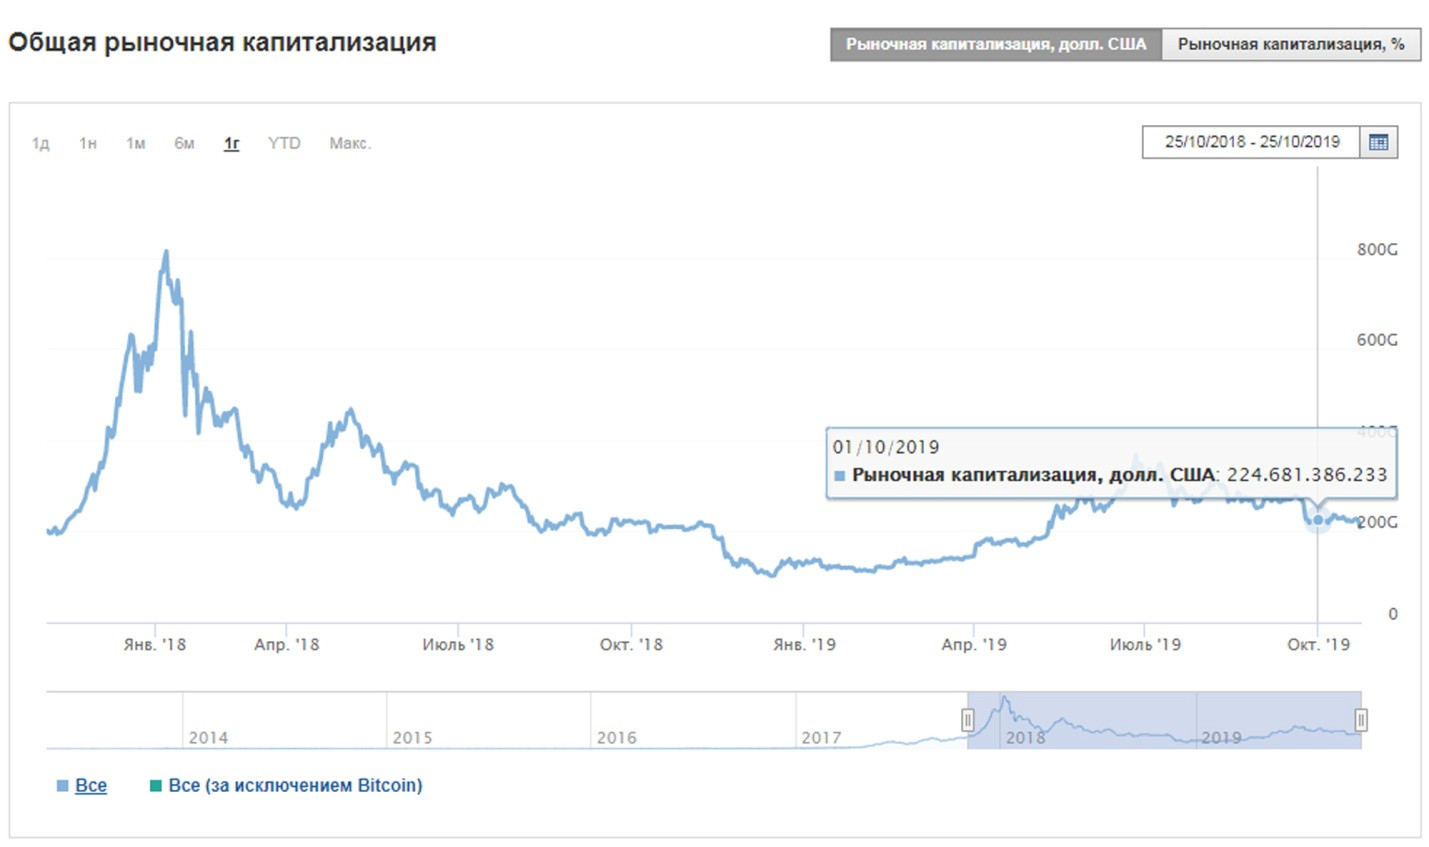Toggle the 'Все' series in the legend
Image resolution: width=1429 pixels, height=847 pixels.
(91, 786)
